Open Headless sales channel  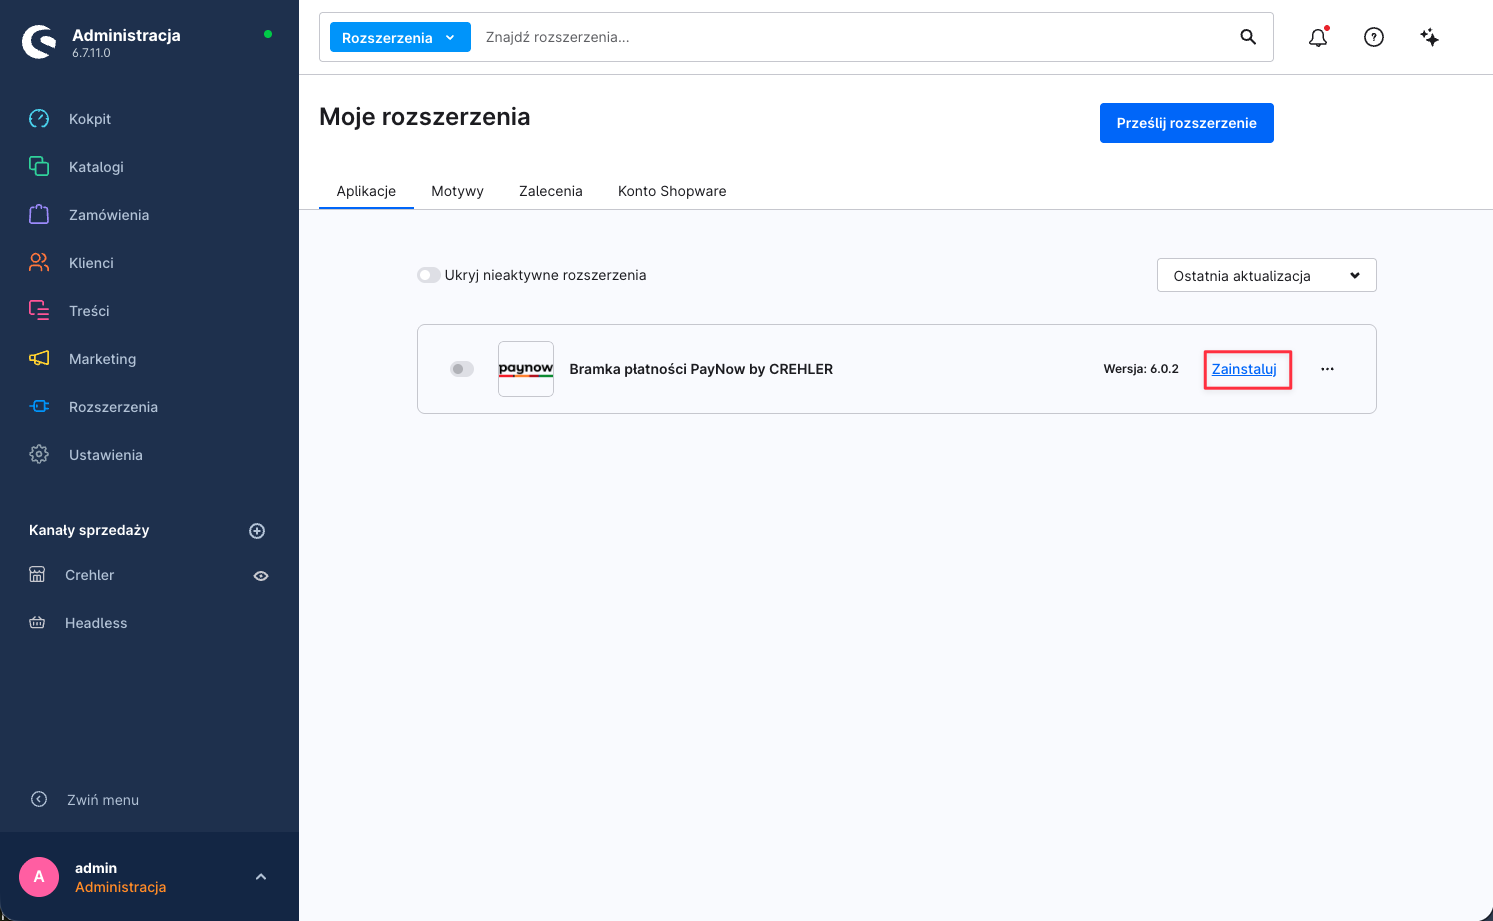(96, 623)
